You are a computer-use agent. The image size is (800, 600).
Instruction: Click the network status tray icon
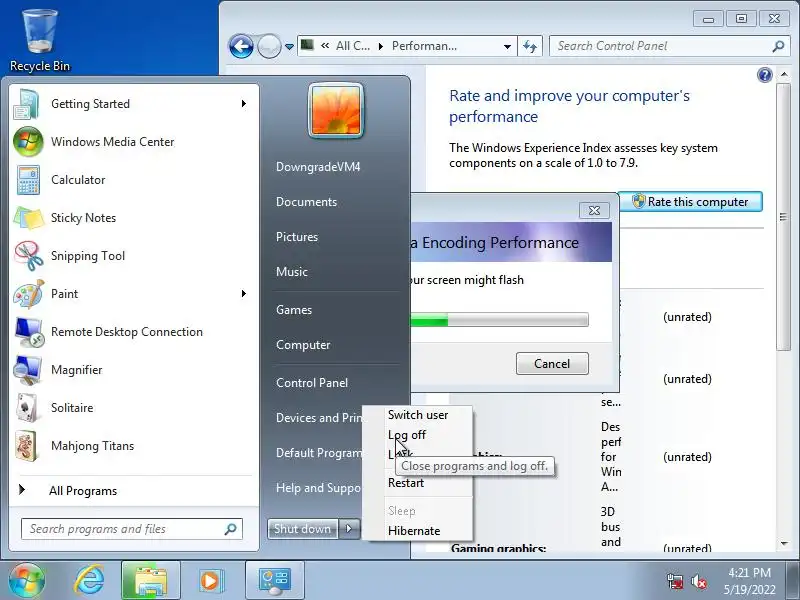coord(674,581)
